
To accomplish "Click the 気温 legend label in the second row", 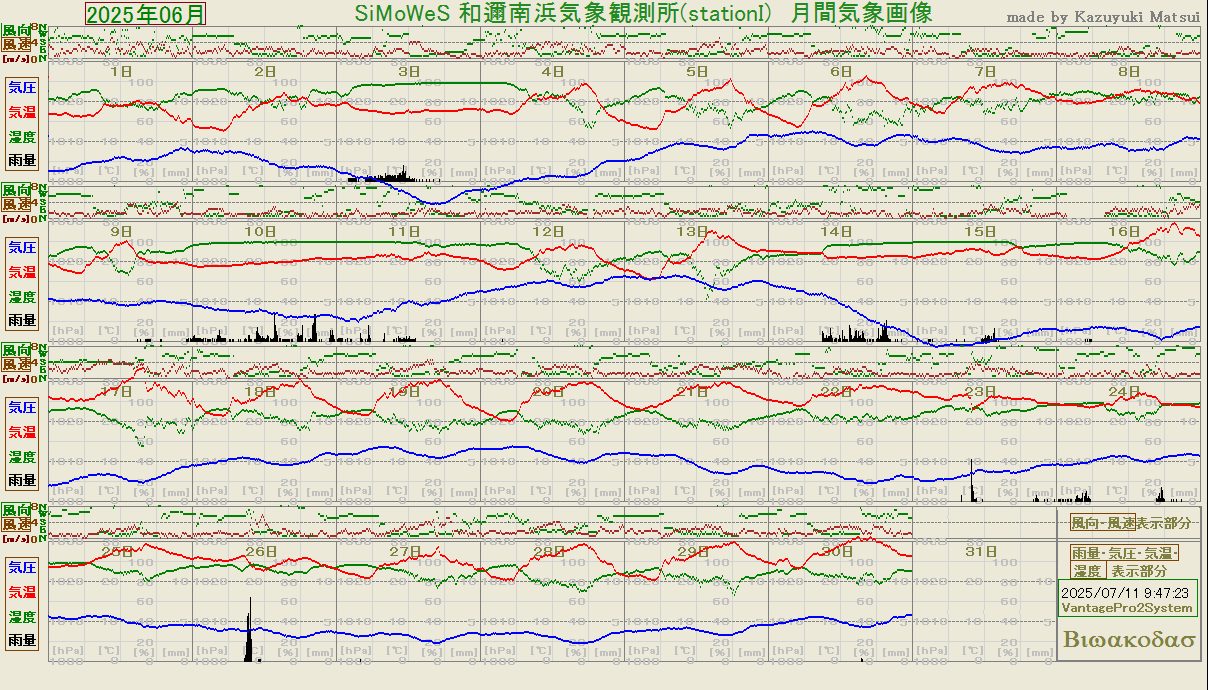I will point(22,272).
